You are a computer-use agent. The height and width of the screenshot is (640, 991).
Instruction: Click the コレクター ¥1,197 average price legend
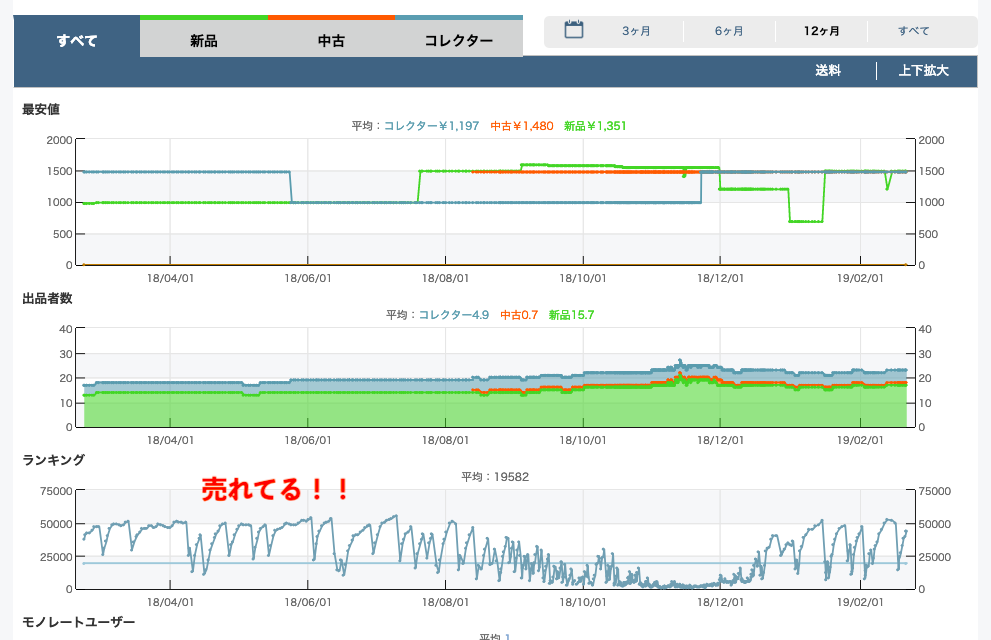[431, 126]
